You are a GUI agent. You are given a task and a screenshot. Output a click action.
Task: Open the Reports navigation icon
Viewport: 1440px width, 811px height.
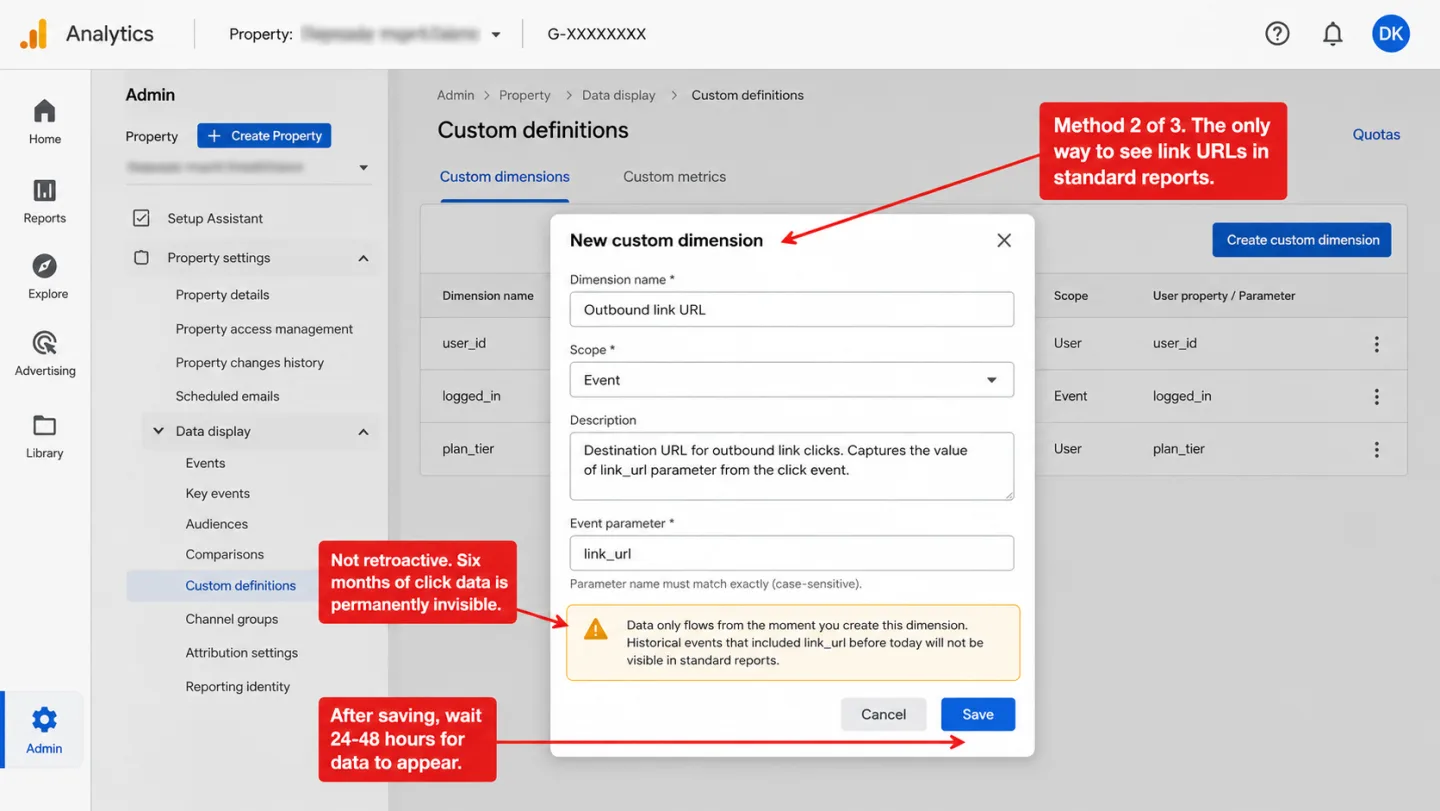44,190
